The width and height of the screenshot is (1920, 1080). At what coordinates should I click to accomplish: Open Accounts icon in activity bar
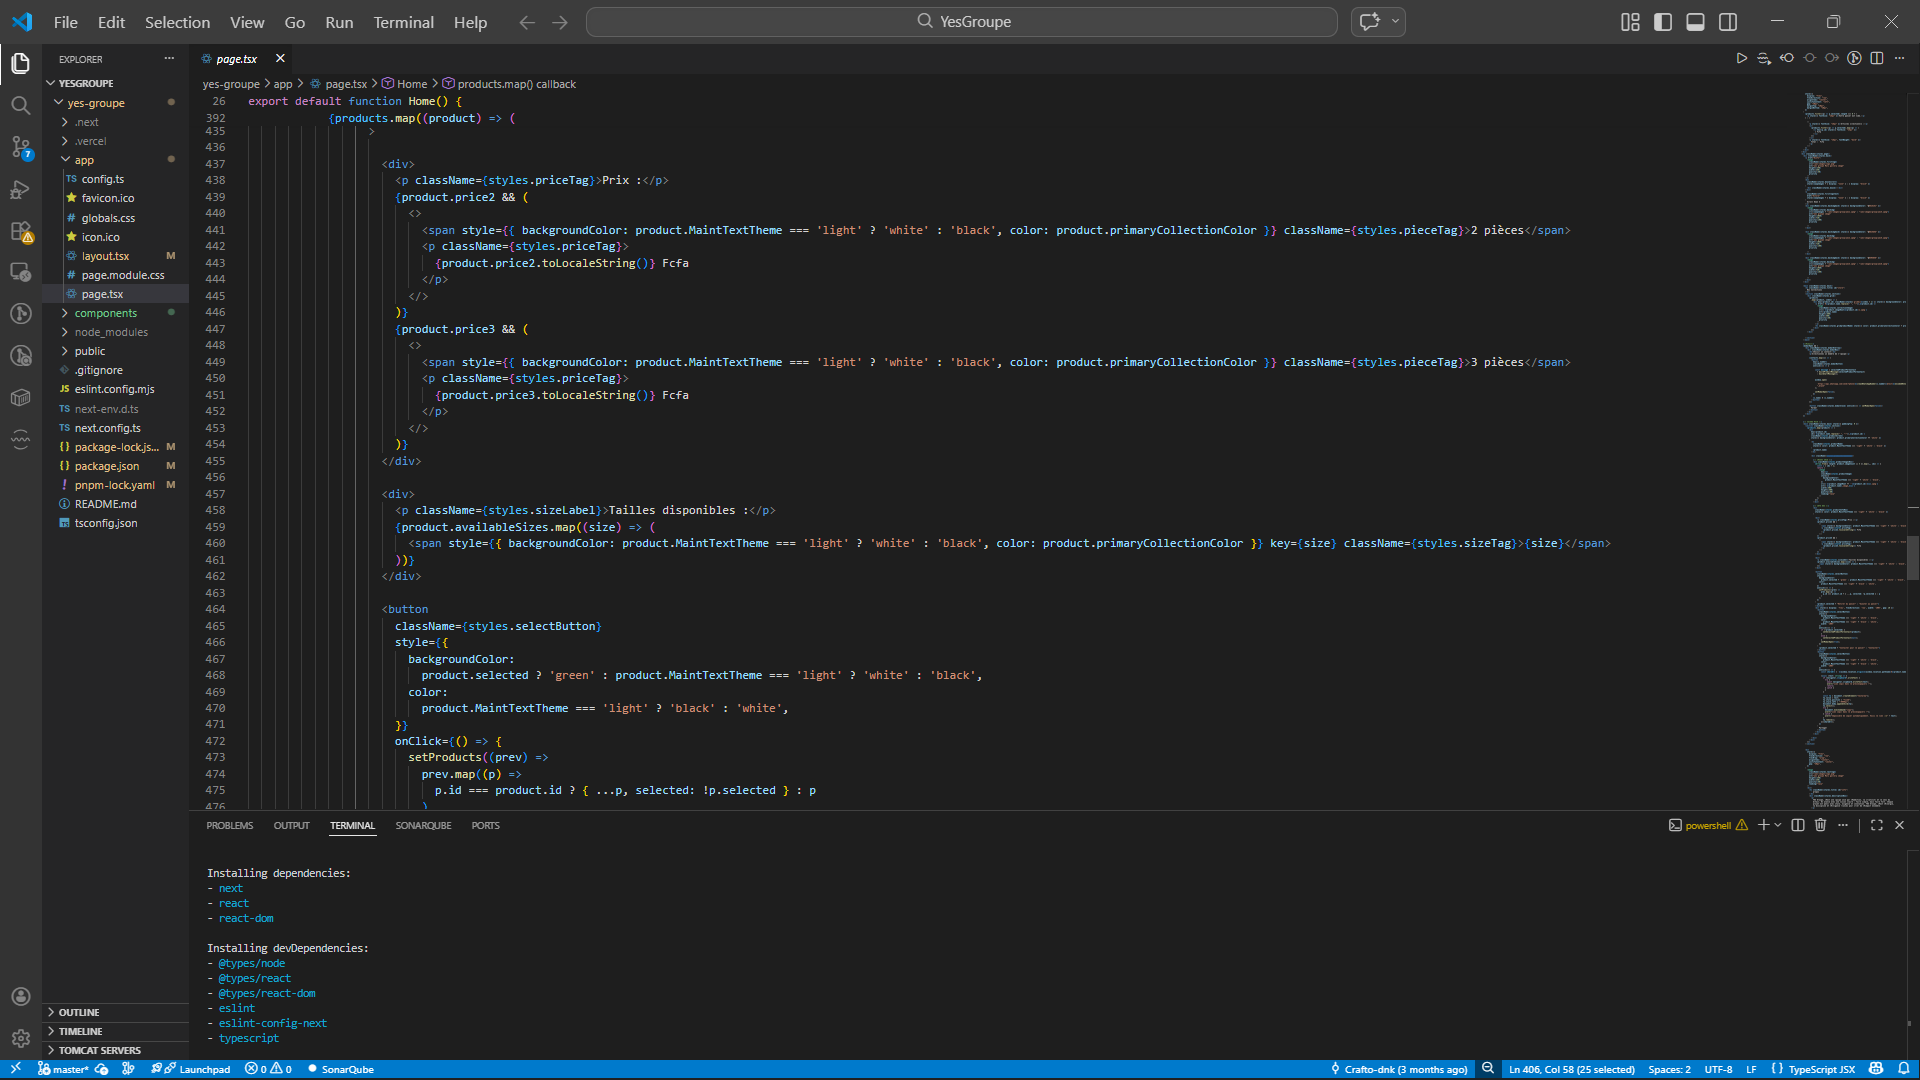[x=20, y=997]
